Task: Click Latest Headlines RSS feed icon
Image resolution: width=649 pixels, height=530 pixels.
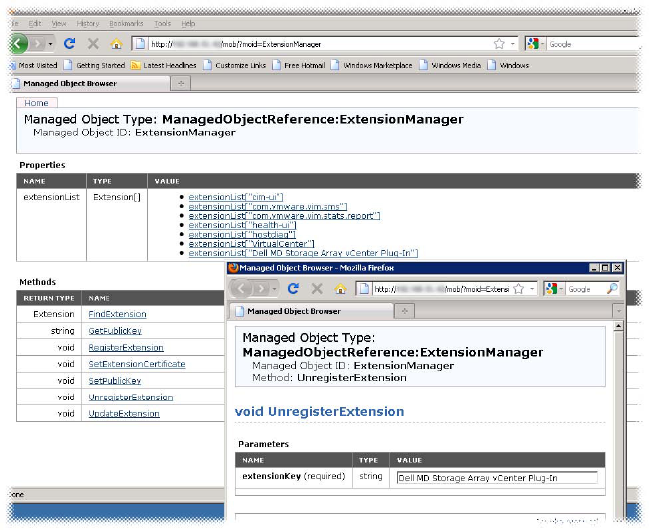Action: click(135, 65)
